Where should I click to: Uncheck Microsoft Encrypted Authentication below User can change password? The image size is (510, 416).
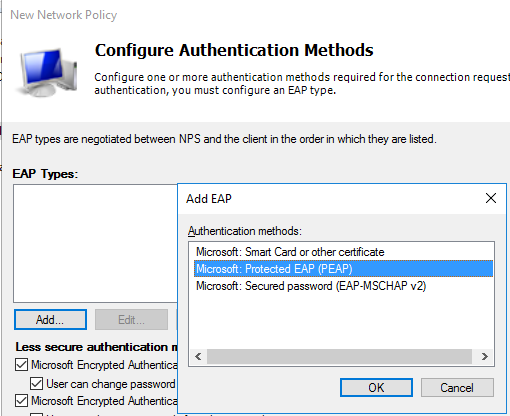click(x=21, y=401)
